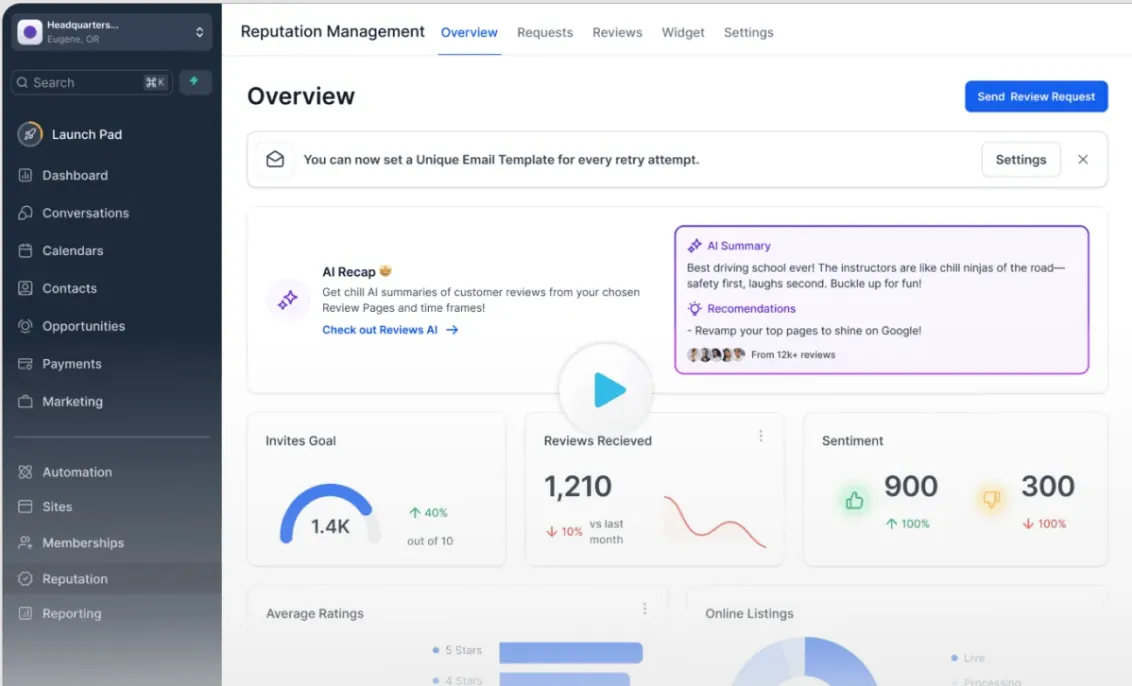1132x686 pixels.
Task: Select the 5 Stars legend dot
Action: [435, 650]
